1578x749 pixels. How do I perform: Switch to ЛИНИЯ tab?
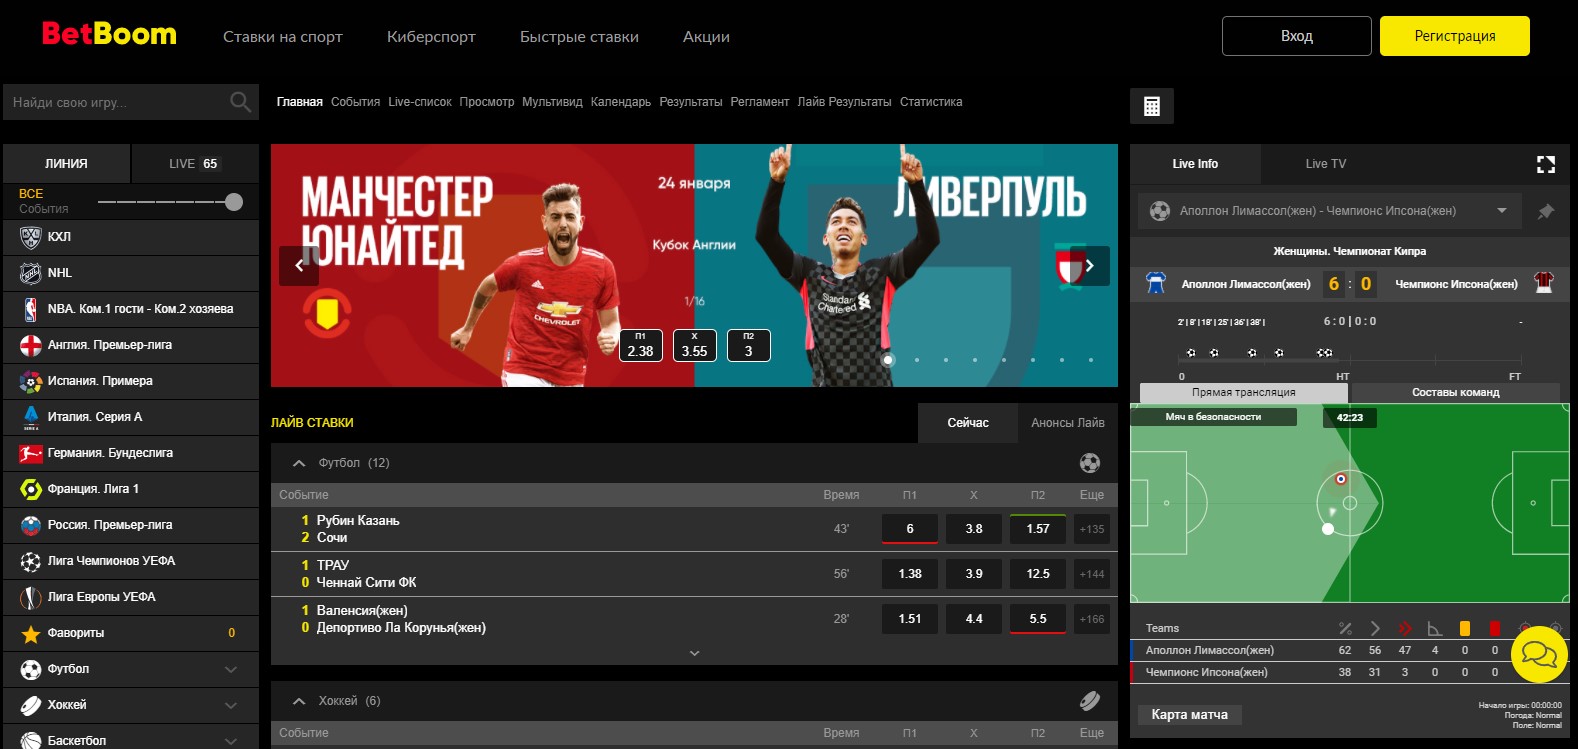click(x=66, y=163)
